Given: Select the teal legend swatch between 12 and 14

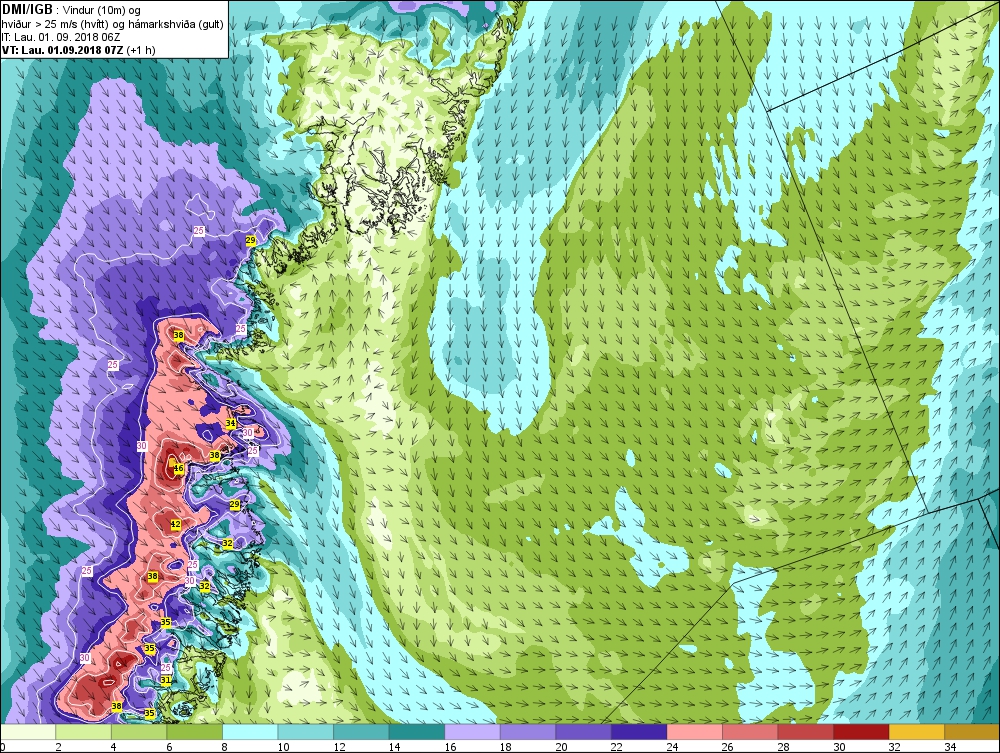Looking at the screenshot, I should coord(361,732).
